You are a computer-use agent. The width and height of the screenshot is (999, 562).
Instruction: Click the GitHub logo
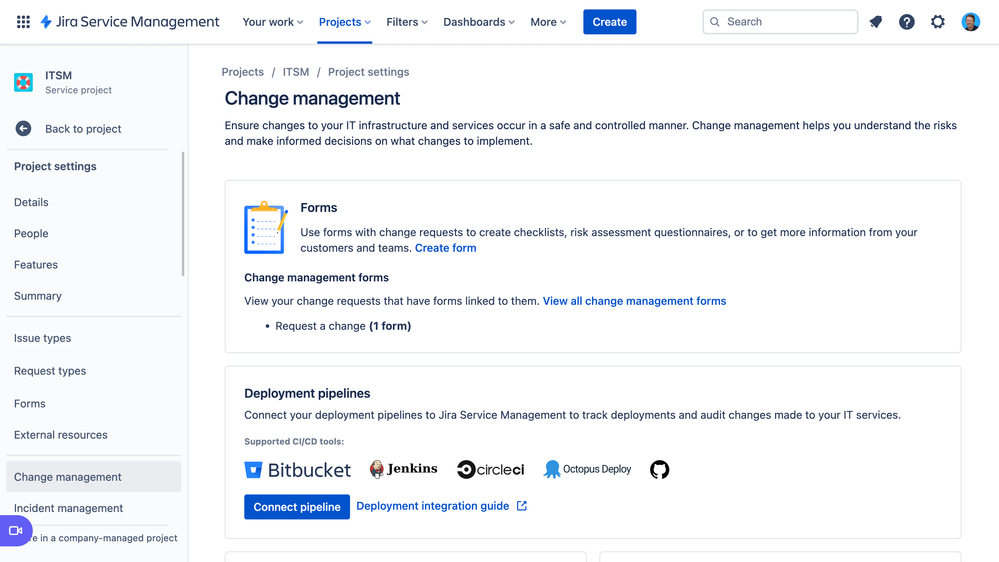click(x=659, y=470)
